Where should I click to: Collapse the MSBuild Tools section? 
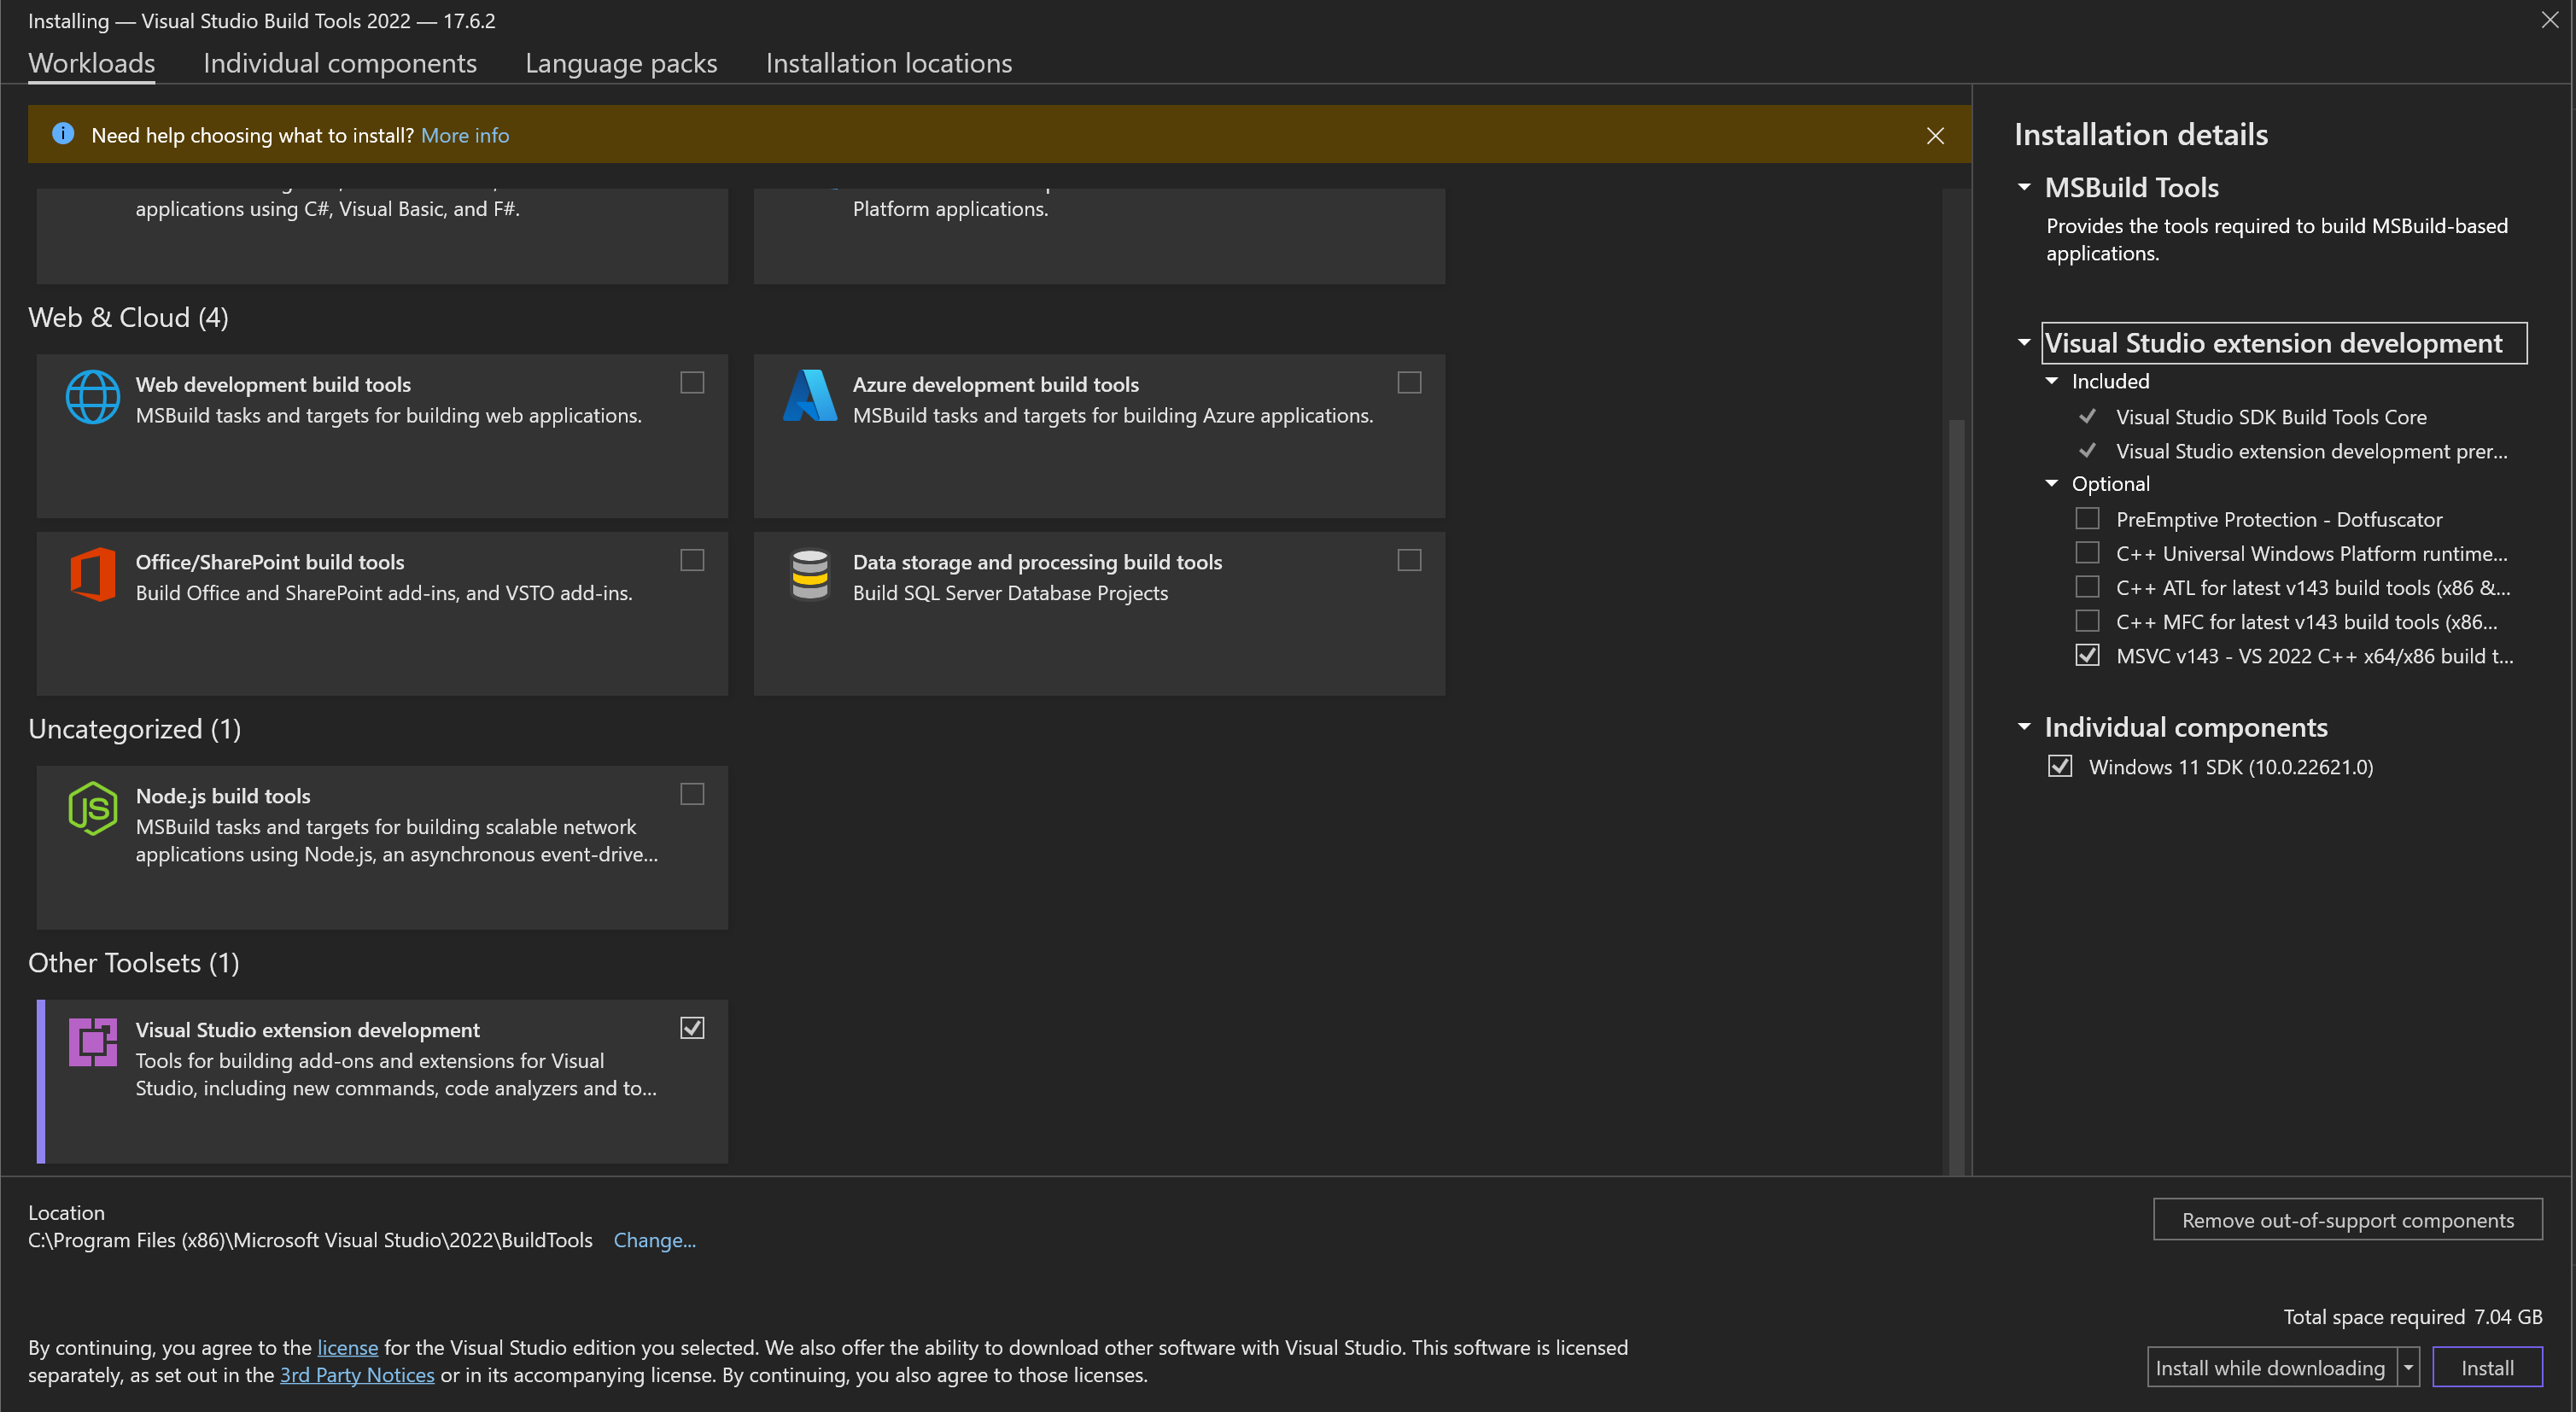coord(2024,187)
